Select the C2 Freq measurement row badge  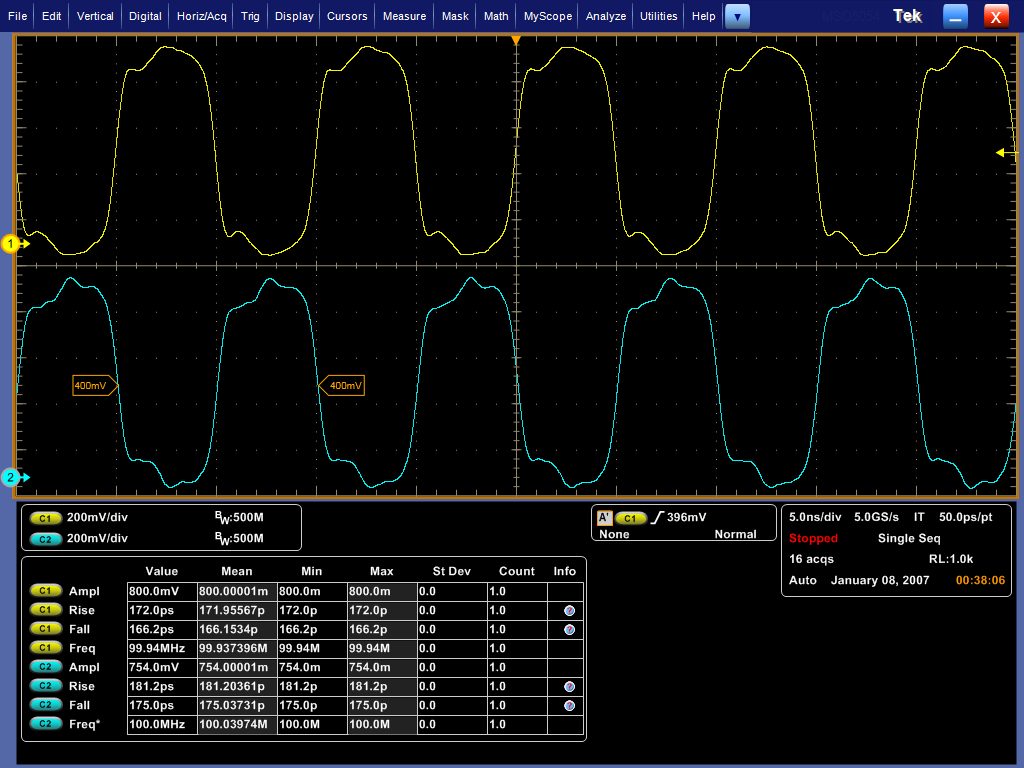[x=46, y=724]
